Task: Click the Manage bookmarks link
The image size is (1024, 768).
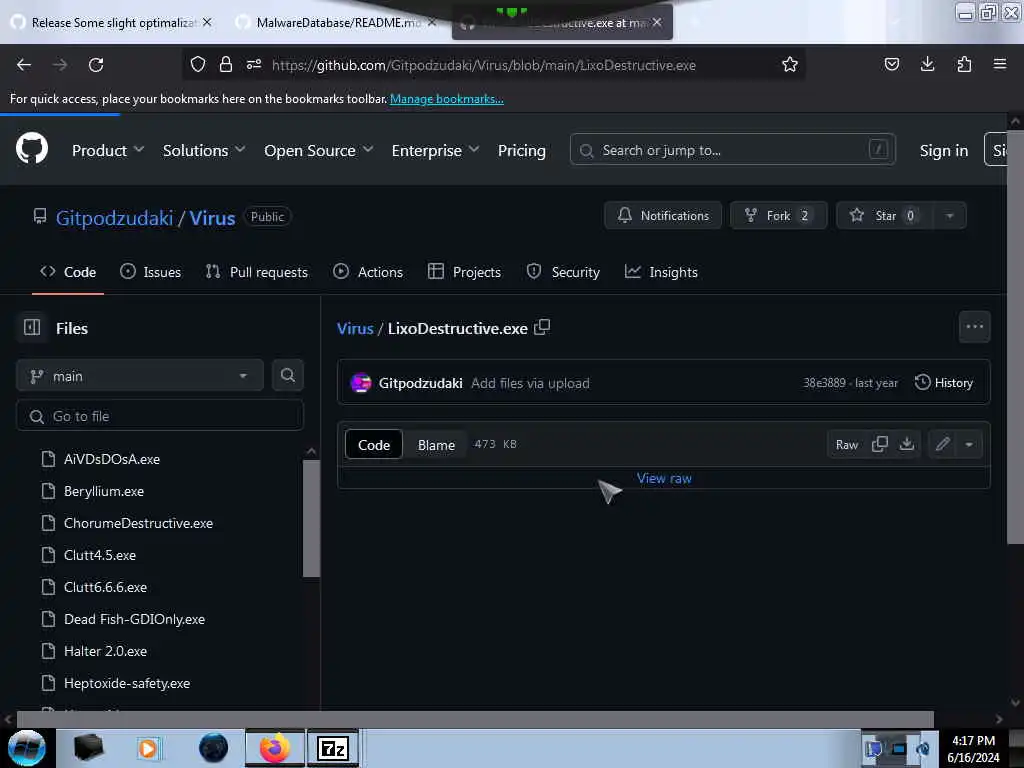Action: click(447, 99)
